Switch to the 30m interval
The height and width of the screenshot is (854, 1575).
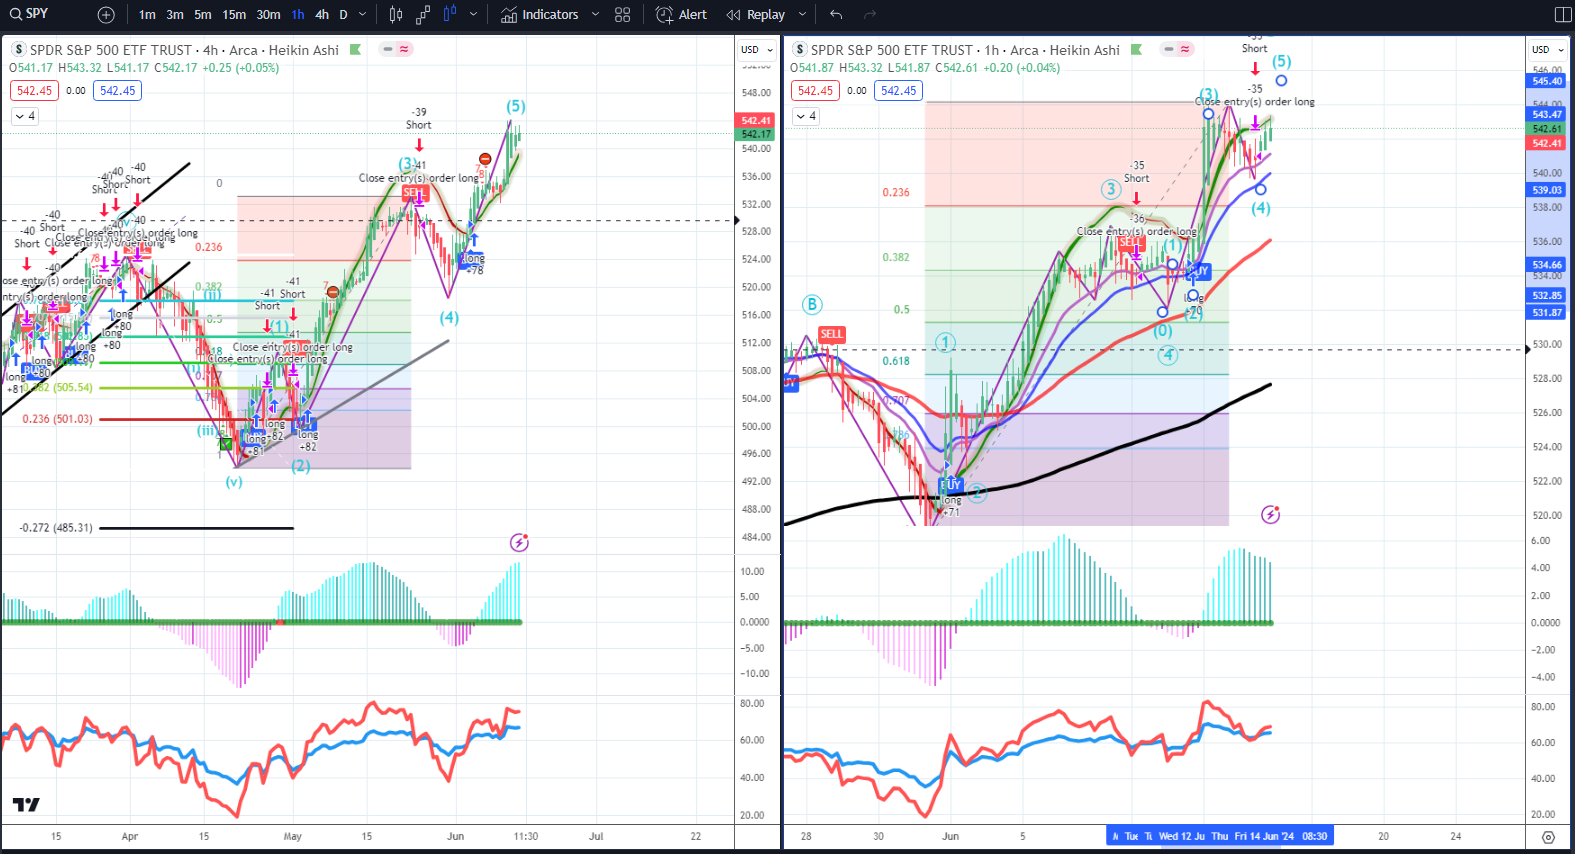tap(268, 15)
